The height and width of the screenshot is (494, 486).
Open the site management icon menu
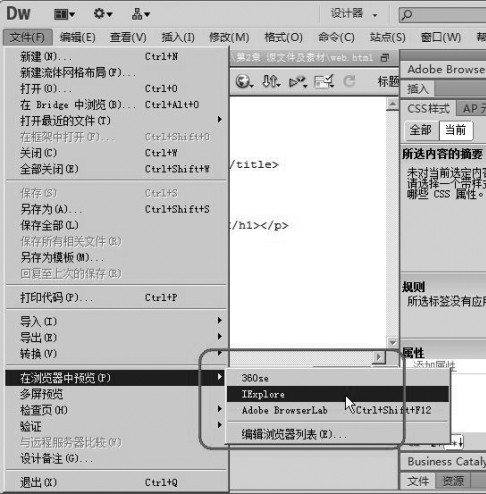[140, 14]
